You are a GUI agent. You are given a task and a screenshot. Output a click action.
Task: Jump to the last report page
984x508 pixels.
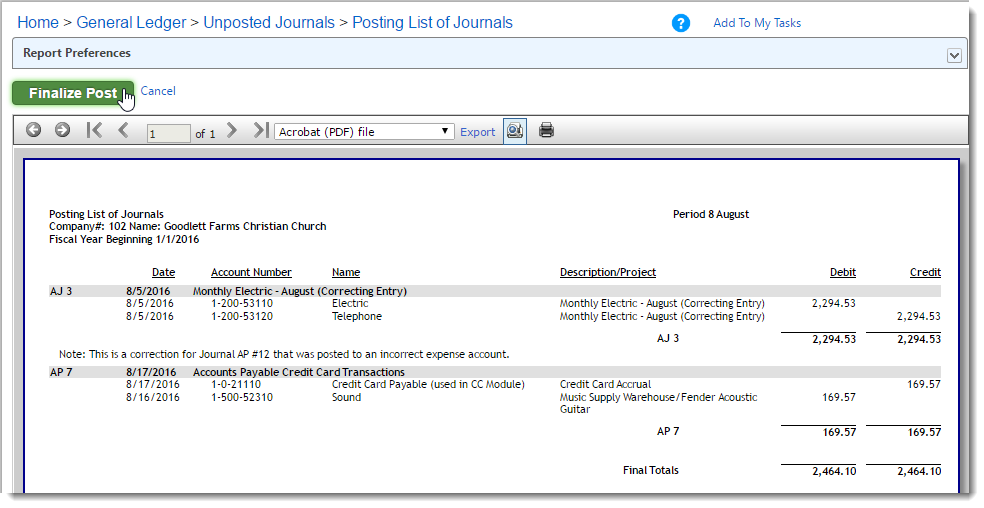tap(260, 130)
